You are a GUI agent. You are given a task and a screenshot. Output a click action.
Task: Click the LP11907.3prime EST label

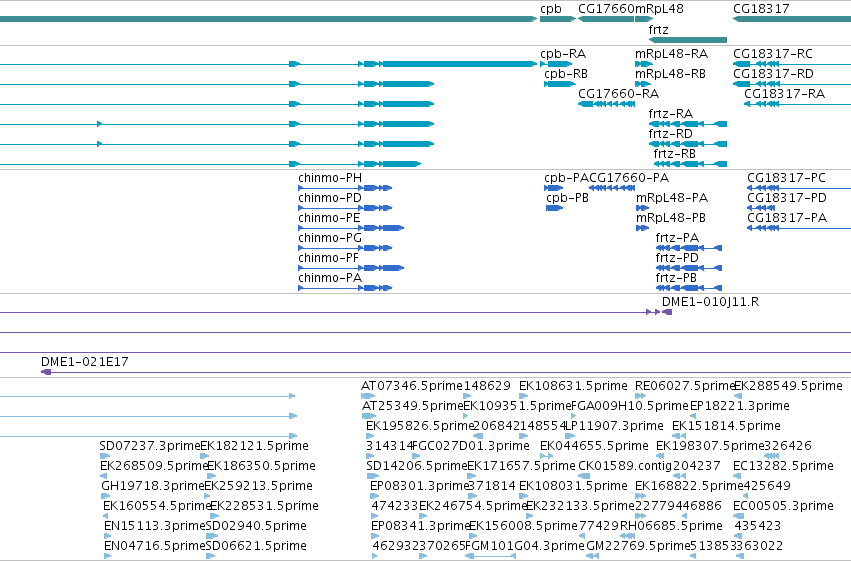click(x=614, y=426)
